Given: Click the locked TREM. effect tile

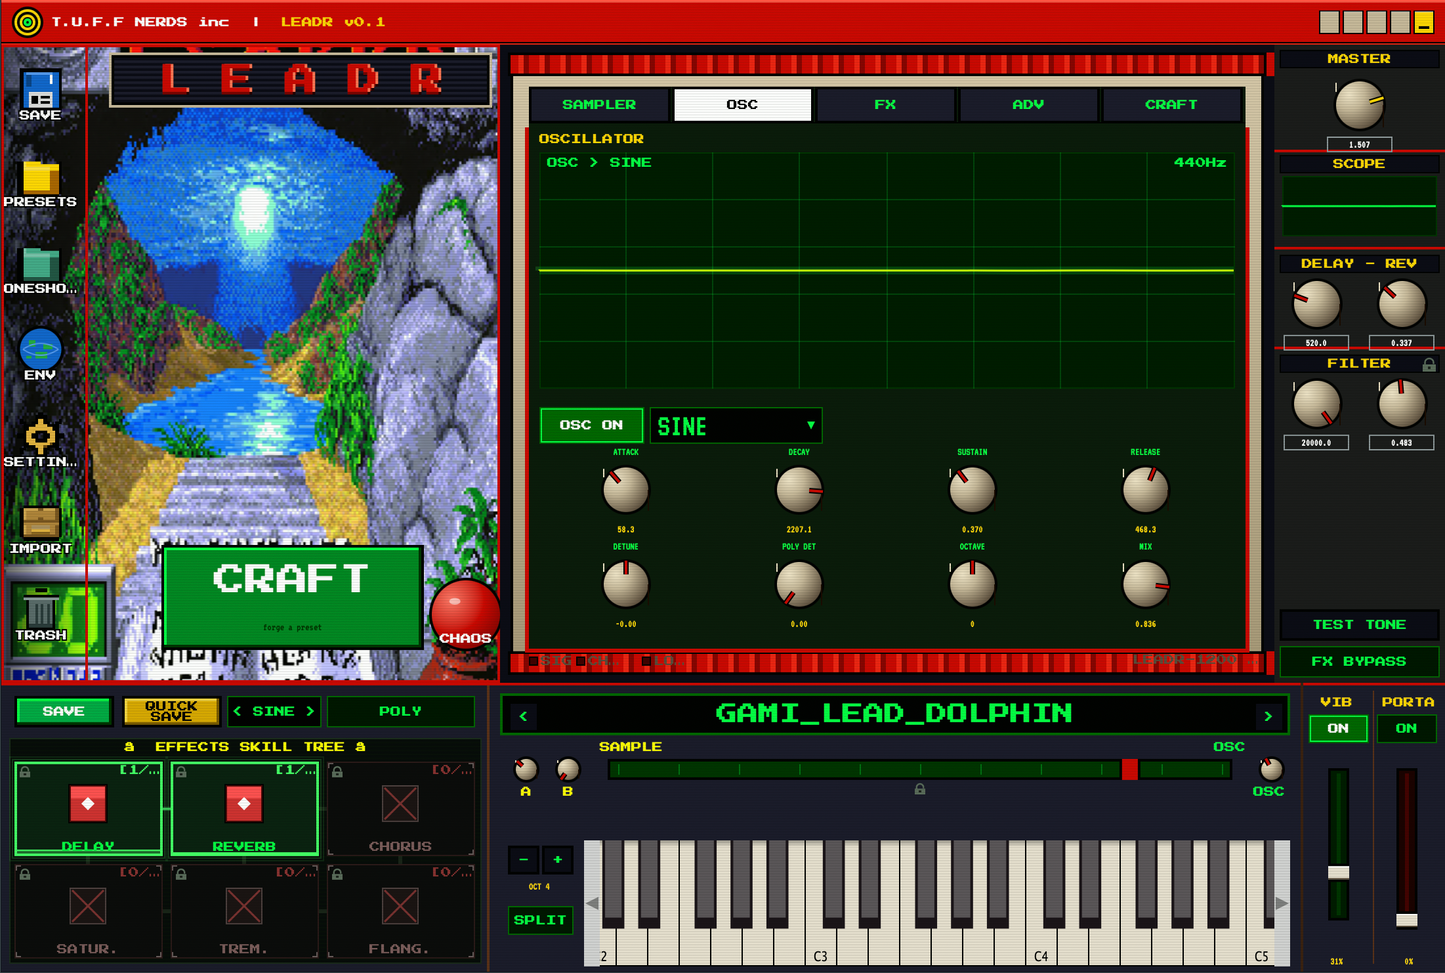Looking at the screenshot, I should (x=244, y=911).
